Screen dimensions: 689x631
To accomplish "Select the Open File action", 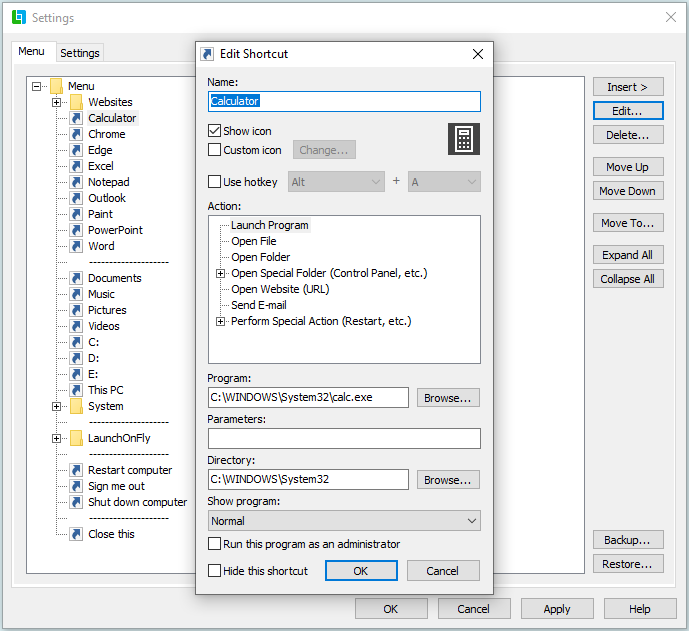I will (254, 241).
